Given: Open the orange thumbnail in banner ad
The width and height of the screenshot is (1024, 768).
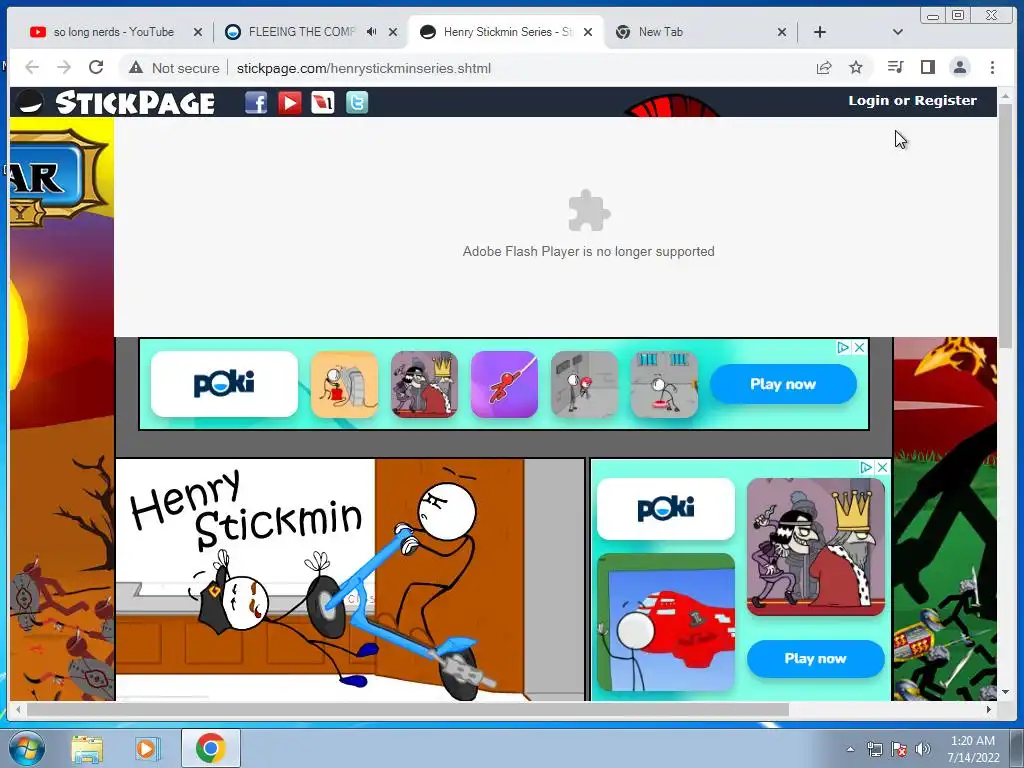Looking at the screenshot, I should click(344, 384).
